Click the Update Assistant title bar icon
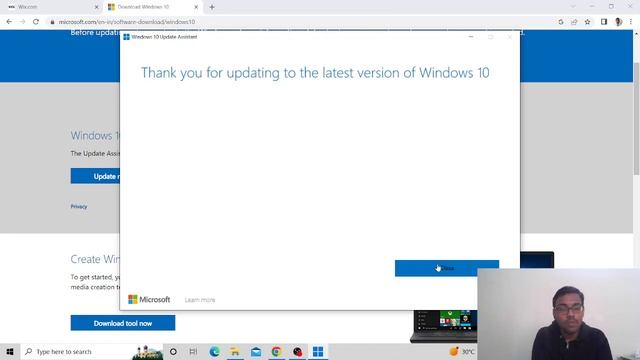Image resolution: width=640 pixels, height=360 pixels. tap(127, 37)
